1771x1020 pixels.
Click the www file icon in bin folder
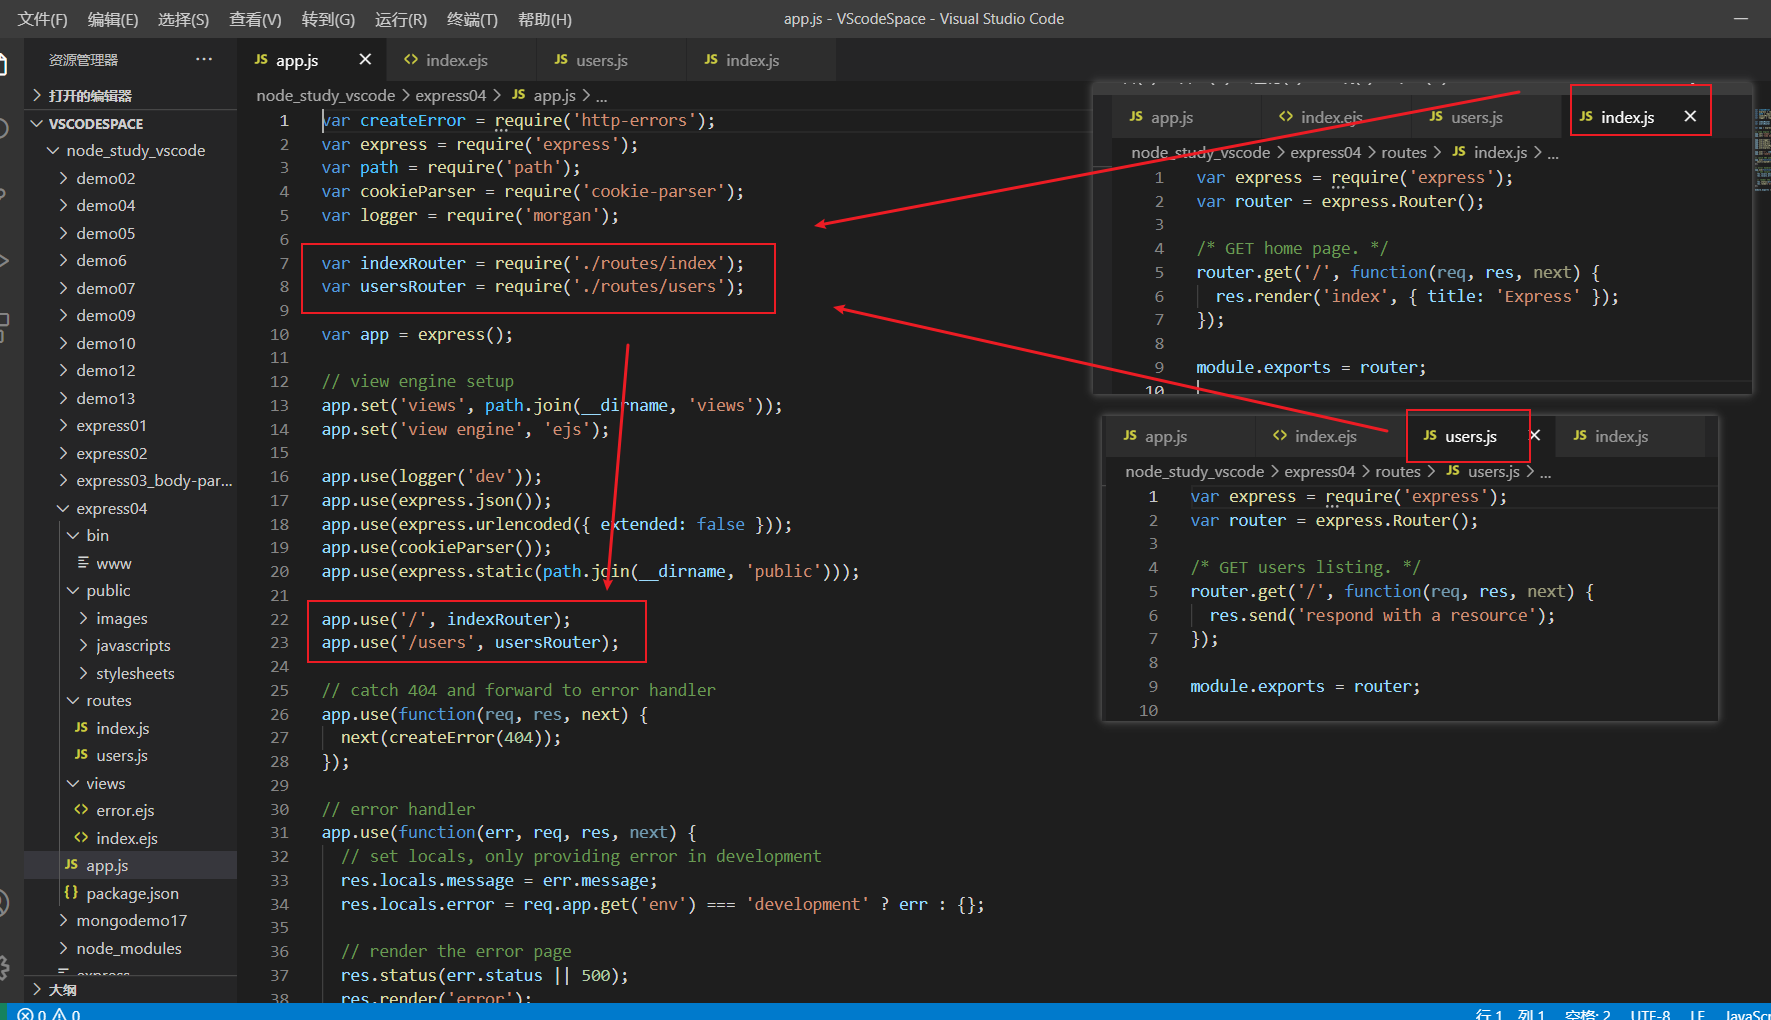tap(82, 563)
